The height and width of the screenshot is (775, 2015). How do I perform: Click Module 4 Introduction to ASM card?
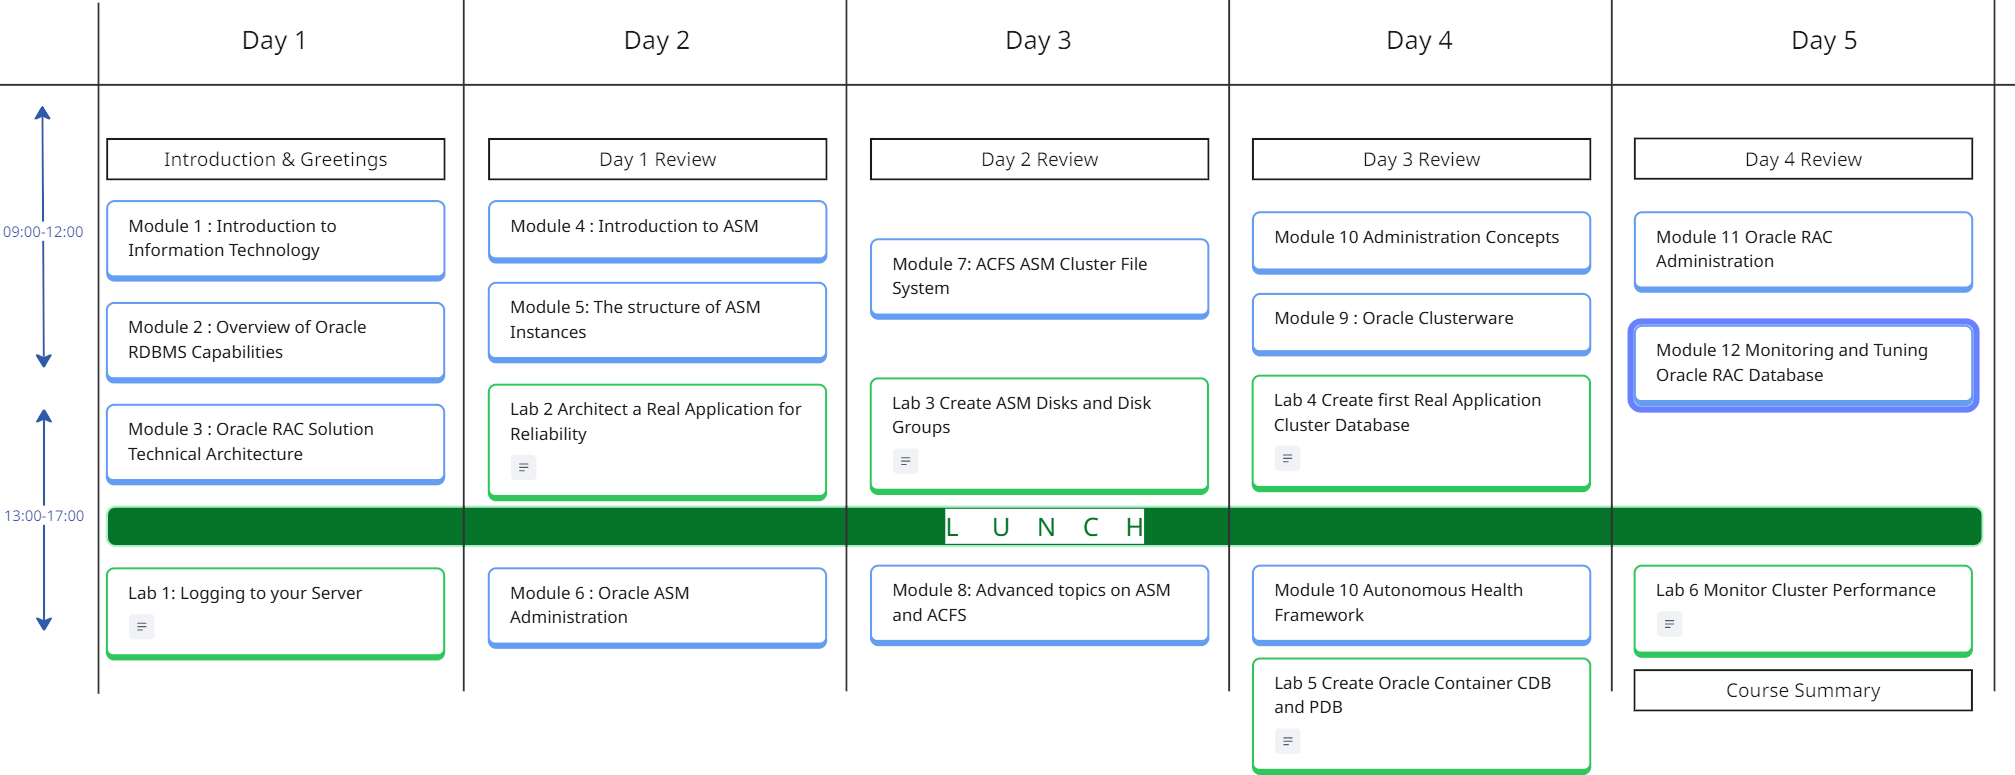(657, 229)
